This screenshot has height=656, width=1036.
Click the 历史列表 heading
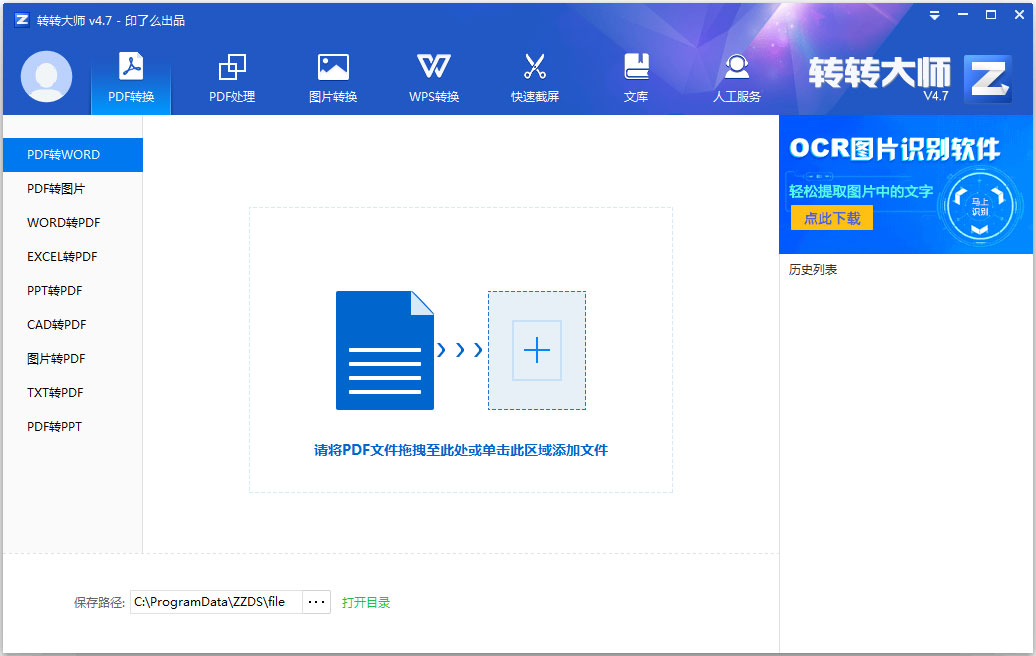pyautogui.click(x=813, y=270)
